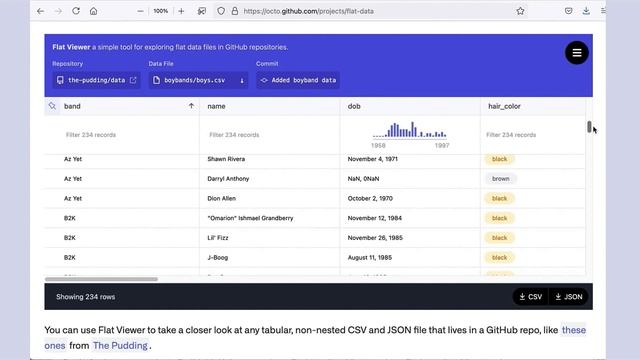Zoom out with the minus icon
This screenshot has width=640, height=360.
[x=140, y=11]
